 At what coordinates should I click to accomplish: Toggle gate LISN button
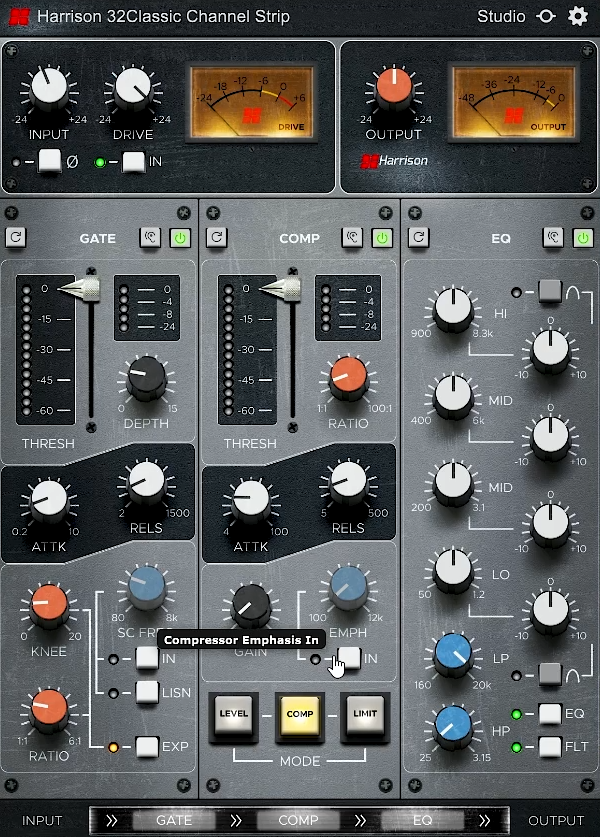[x=147, y=692]
